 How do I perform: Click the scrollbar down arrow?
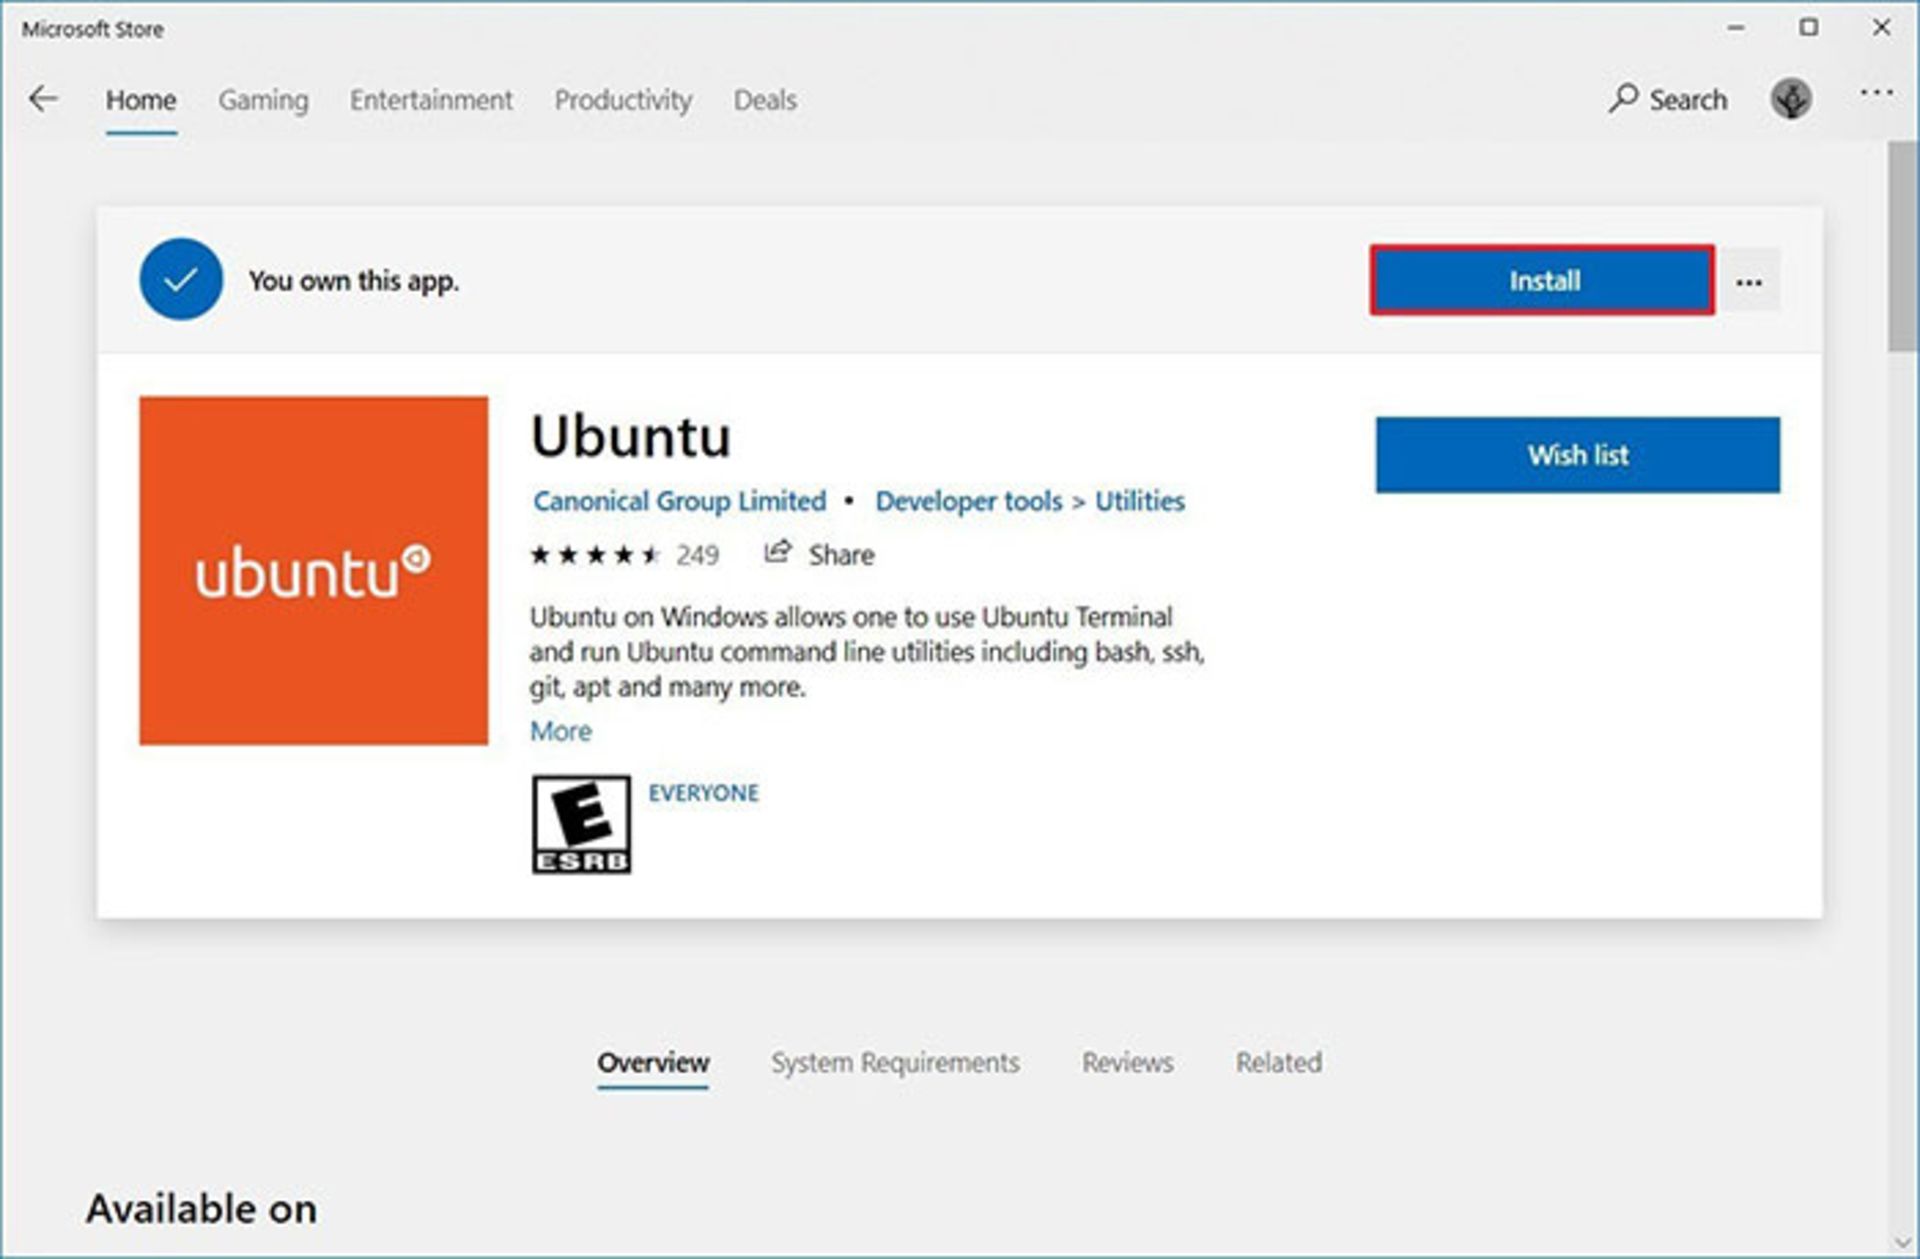1902,1242
